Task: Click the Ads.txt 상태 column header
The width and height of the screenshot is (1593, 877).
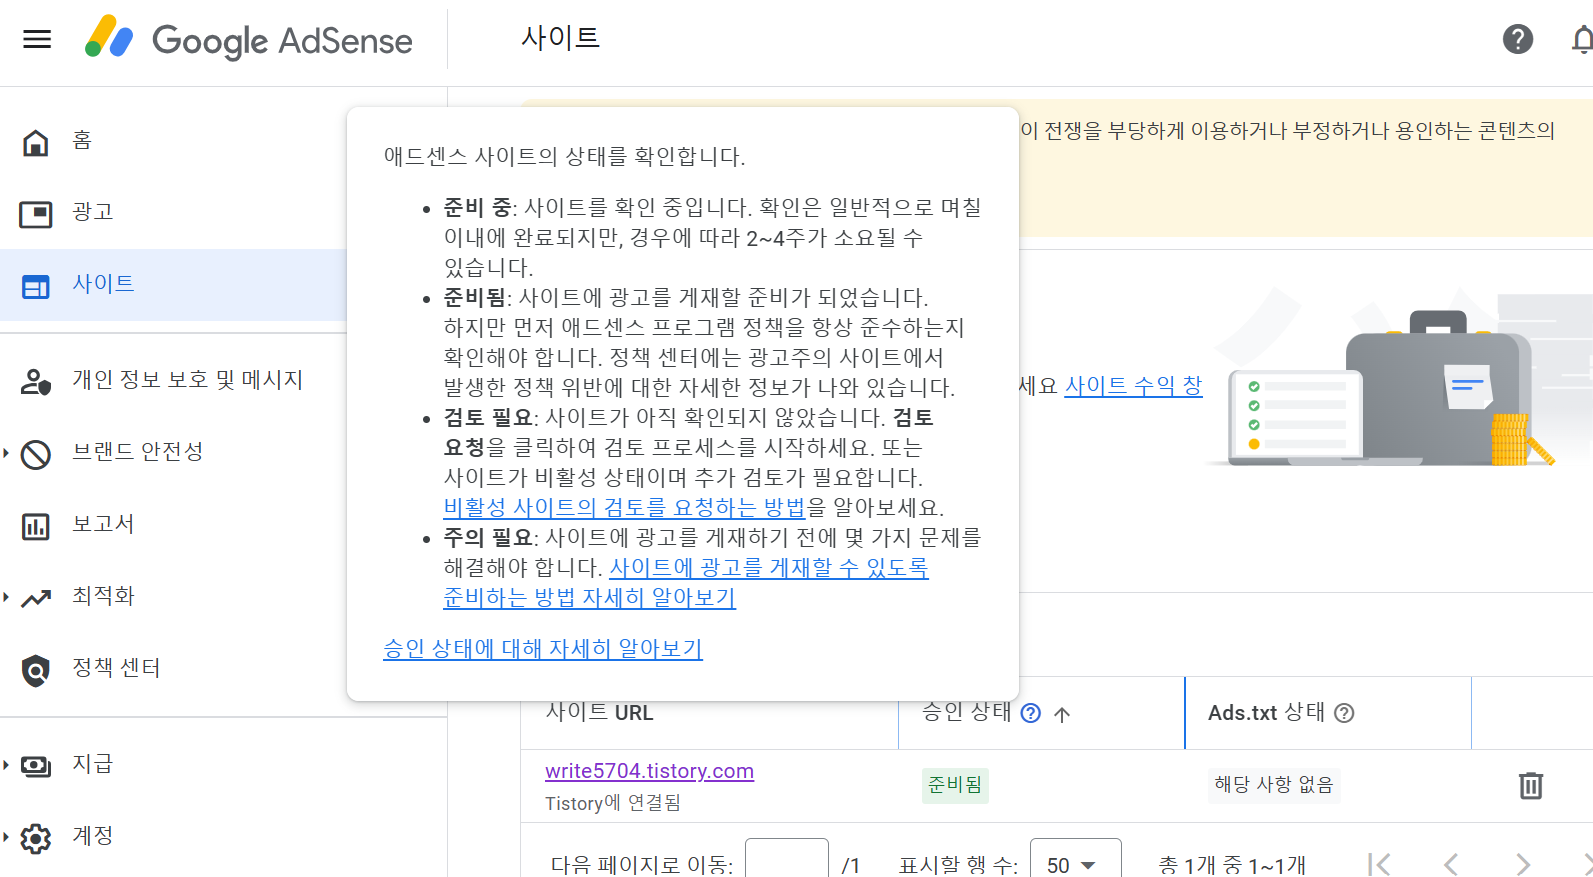Action: [1266, 713]
